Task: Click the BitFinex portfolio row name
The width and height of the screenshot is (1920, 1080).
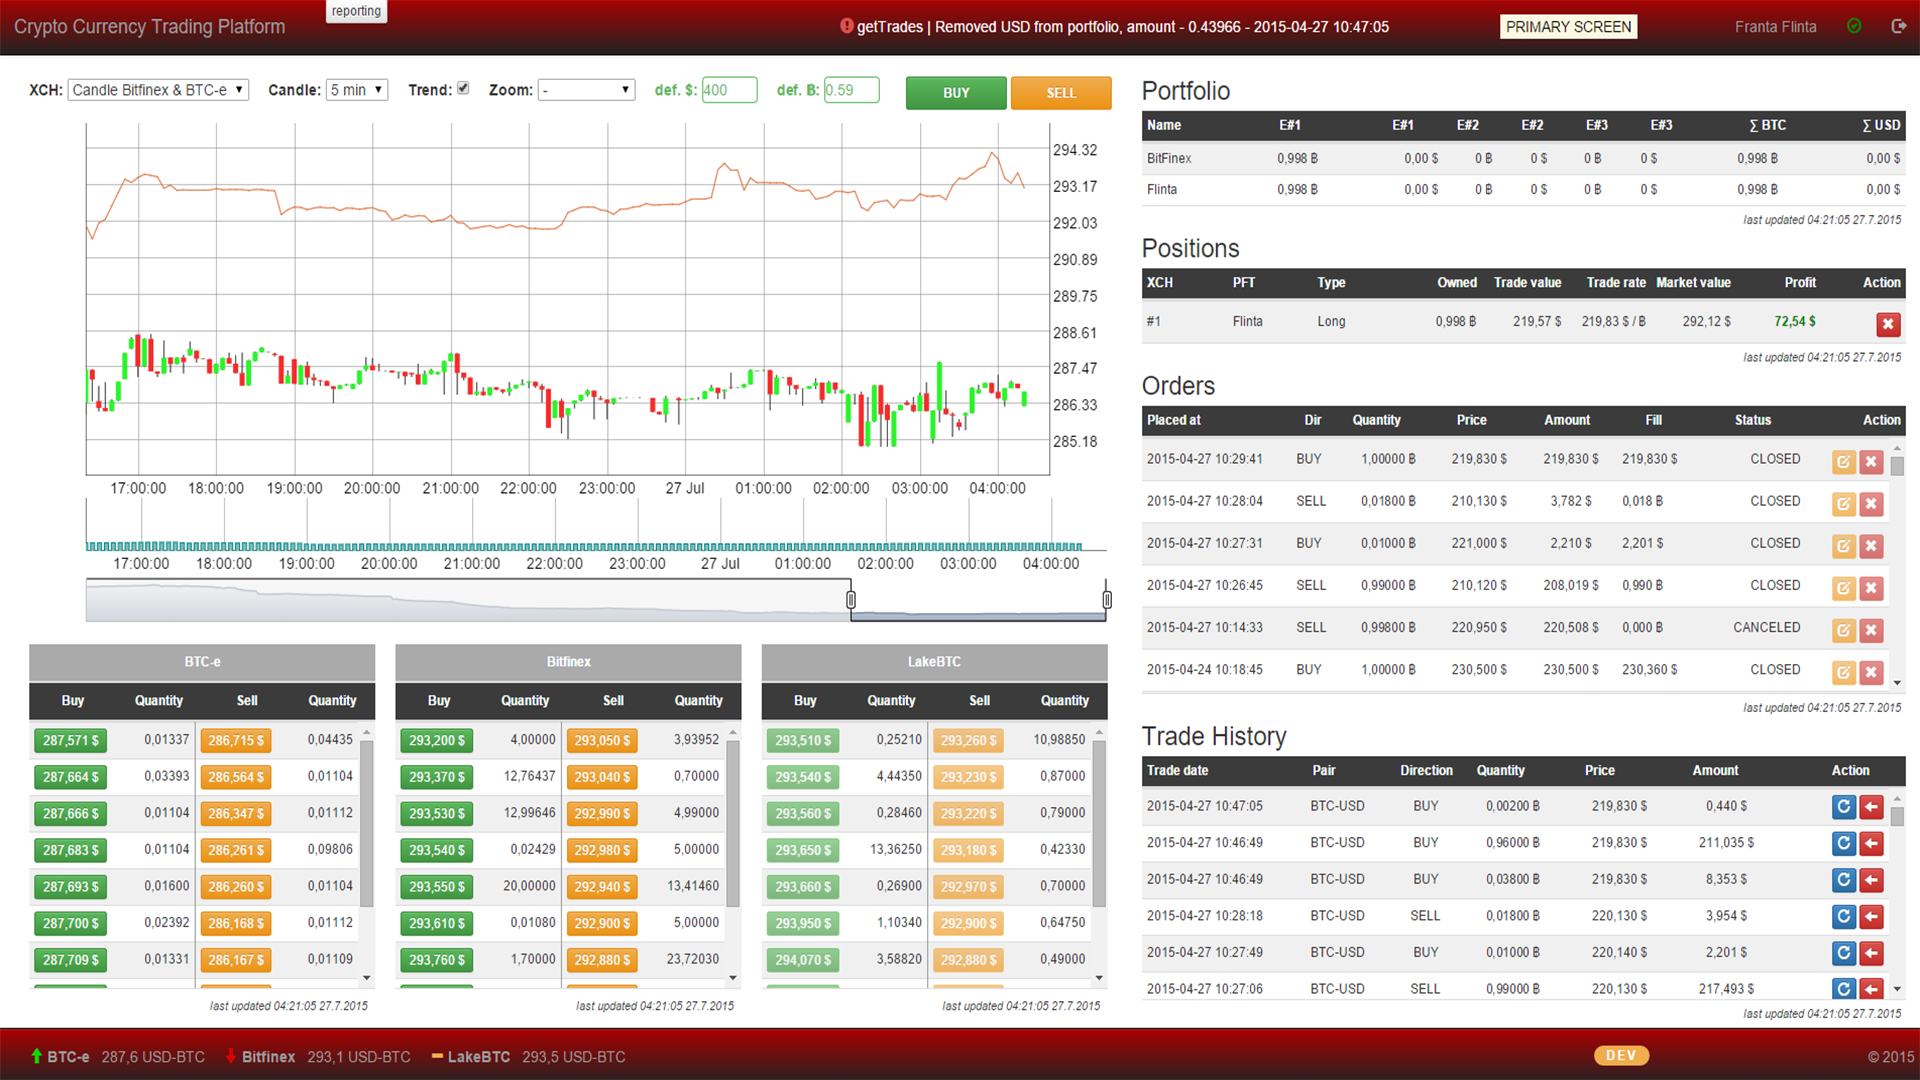Action: click(x=1169, y=159)
